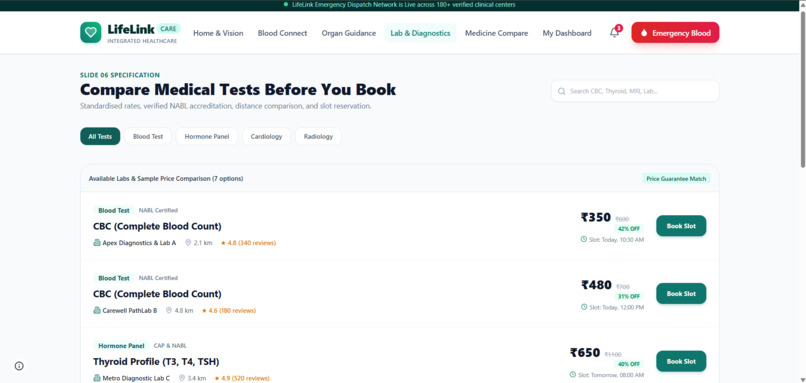Filter by Hormone Panel category
The height and width of the screenshot is (383, 806).
pos(207,136)
